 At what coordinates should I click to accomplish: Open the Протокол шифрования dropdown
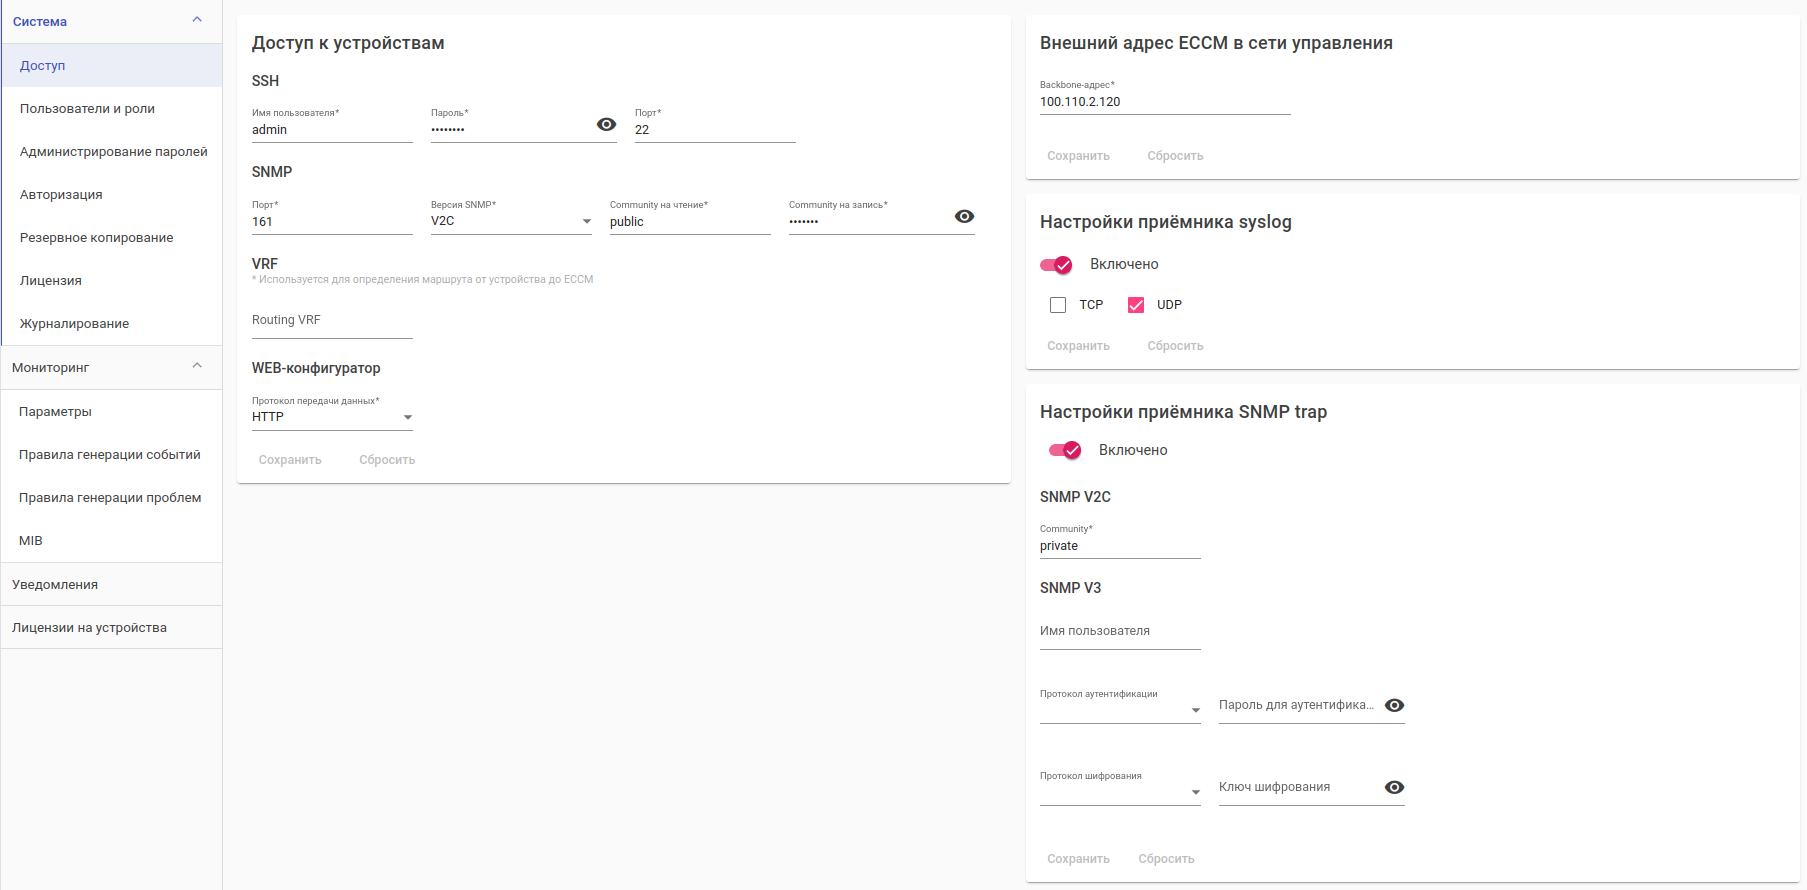pos(1120,792)
